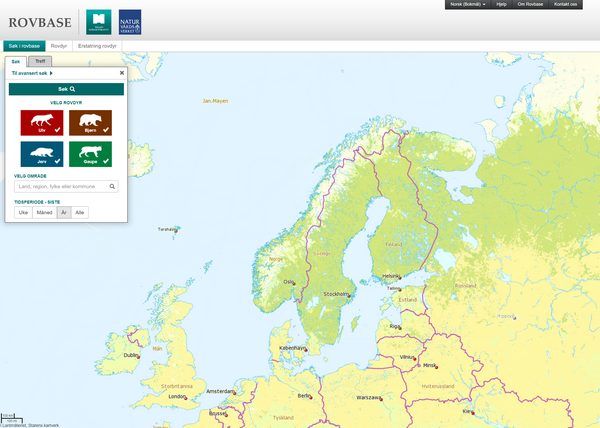Open the Erstatning rovdyr tab

point(97,46)
